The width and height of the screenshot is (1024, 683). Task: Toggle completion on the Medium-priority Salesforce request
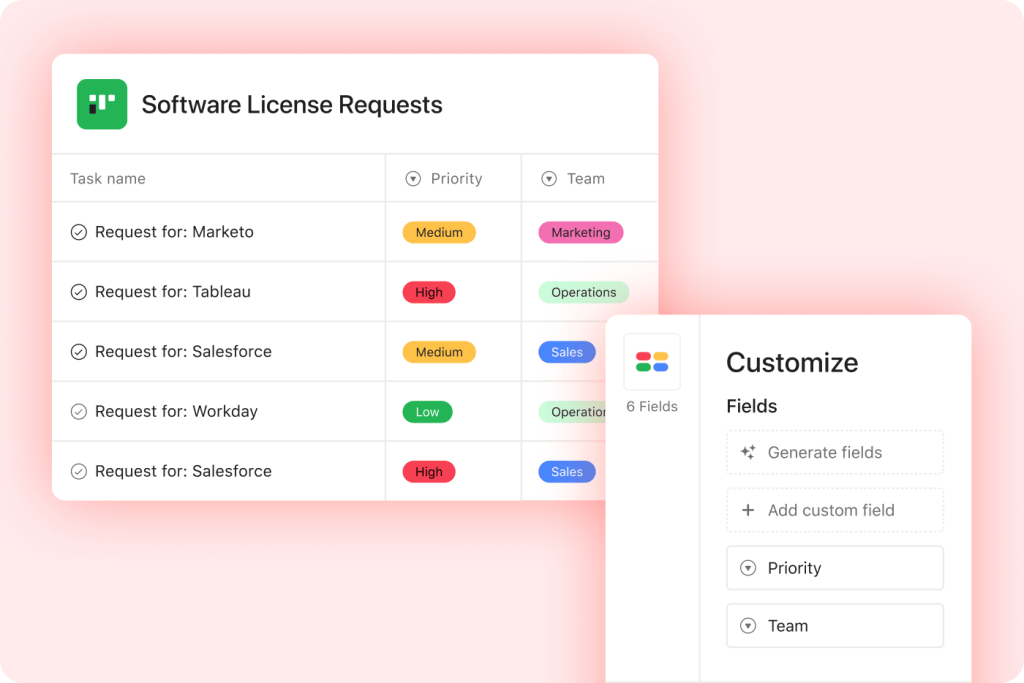tap(78, 352)
